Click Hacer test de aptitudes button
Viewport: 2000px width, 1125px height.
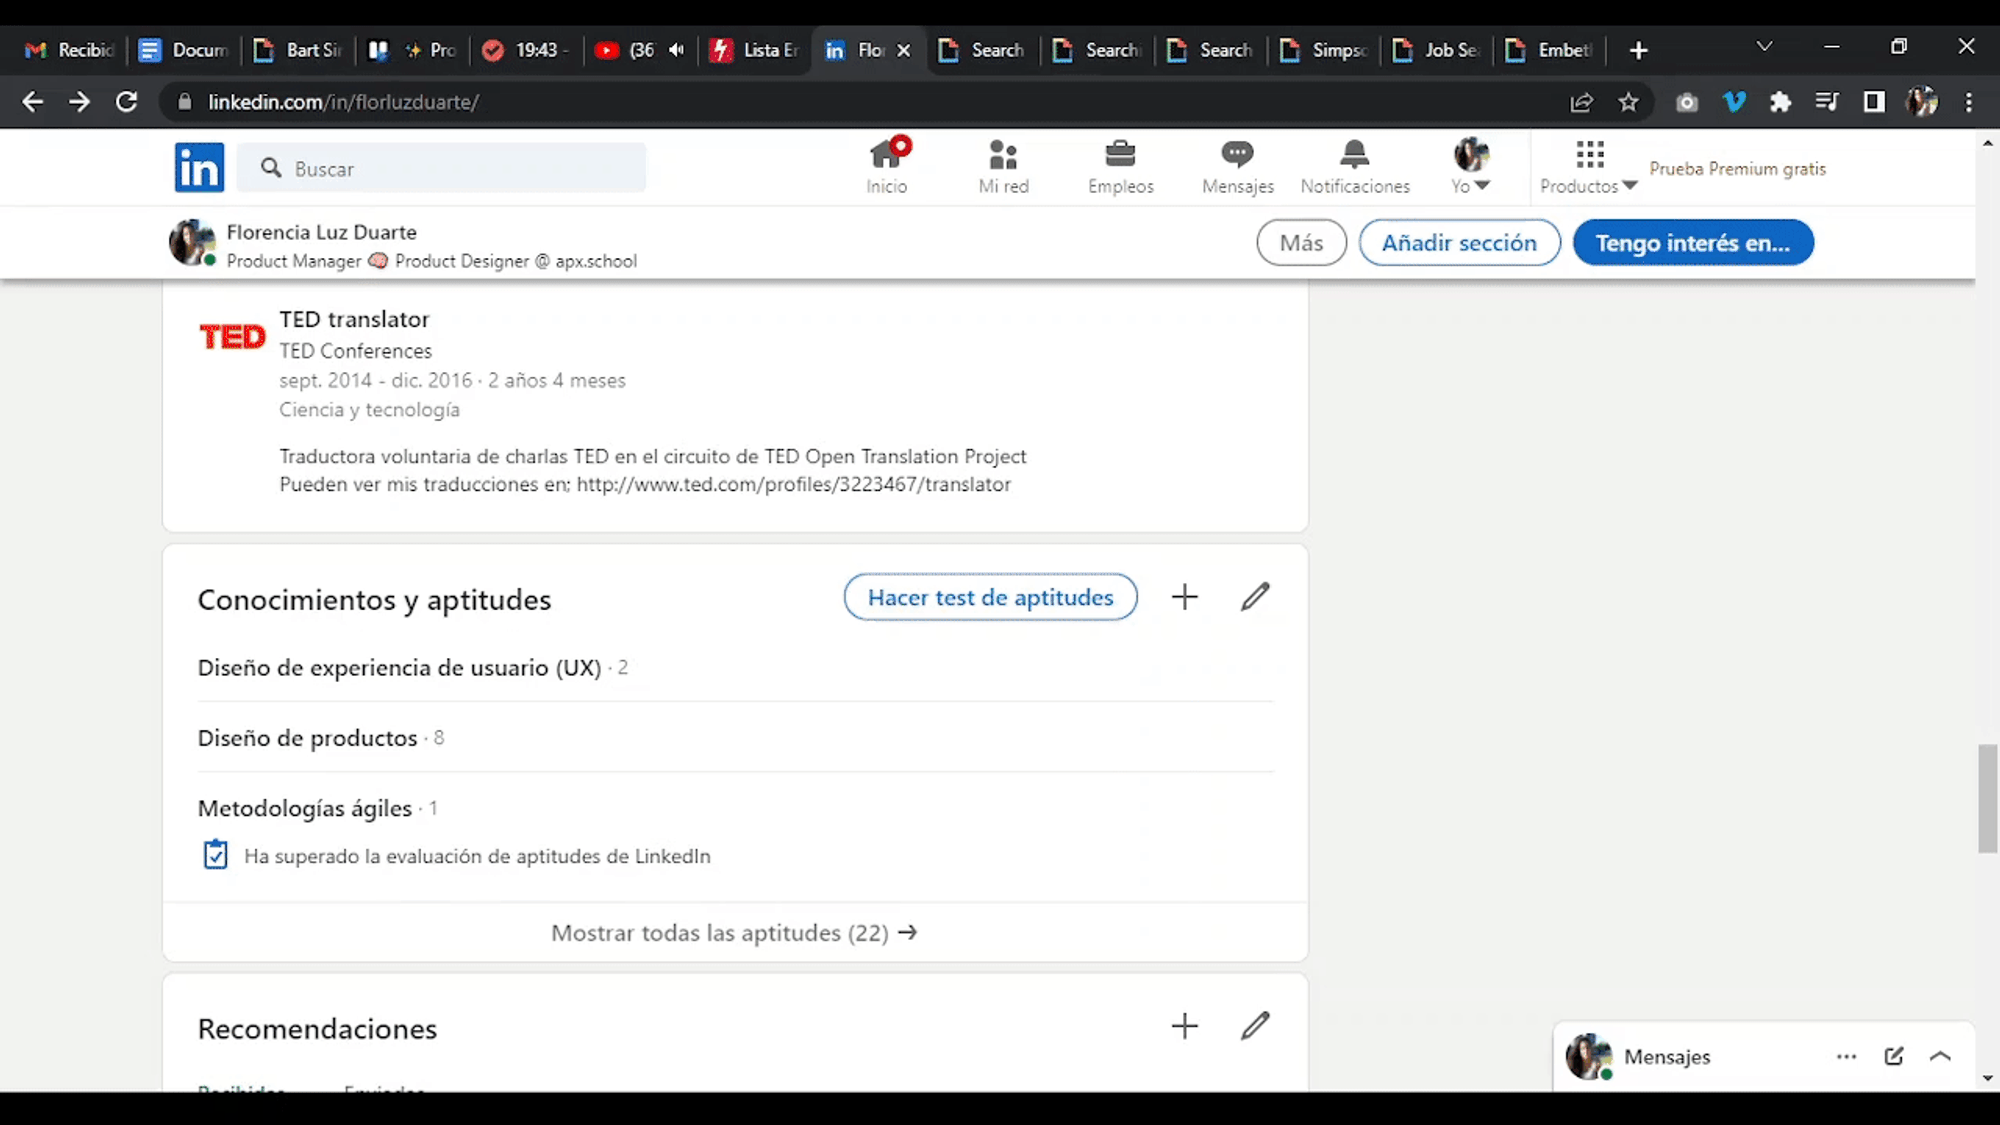coord(990,597)
